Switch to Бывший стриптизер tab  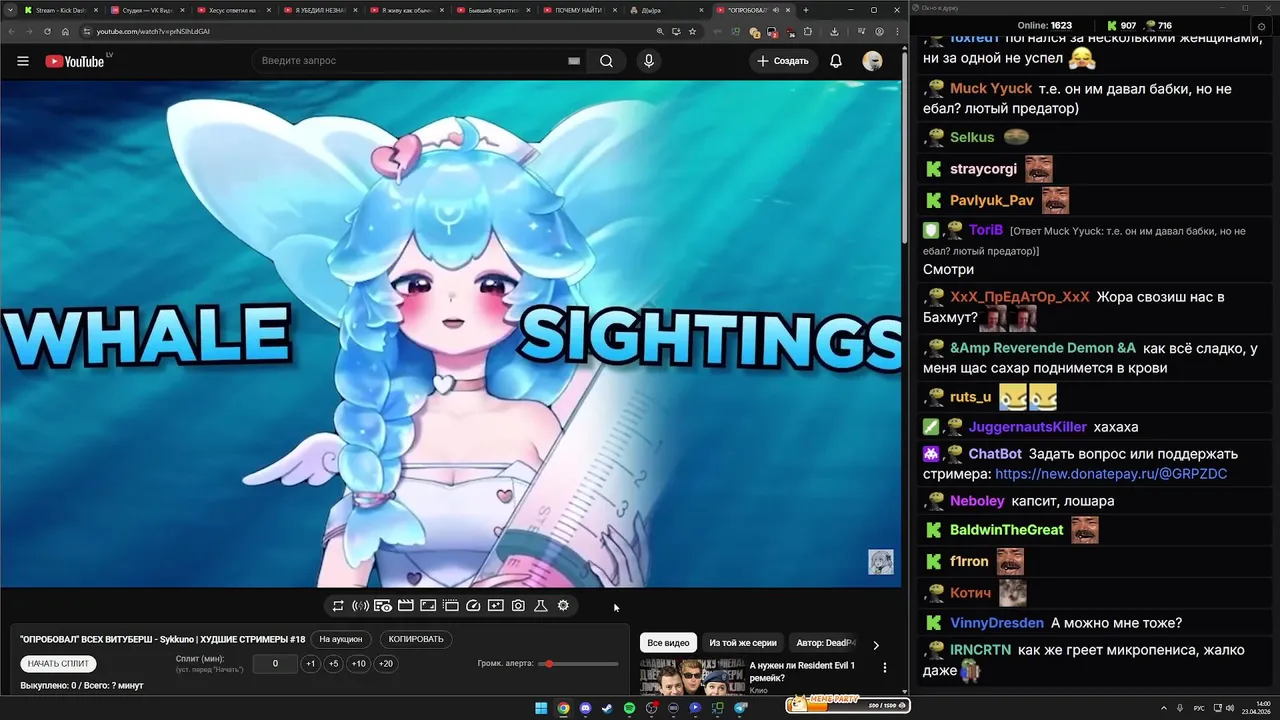coord(493,10)
